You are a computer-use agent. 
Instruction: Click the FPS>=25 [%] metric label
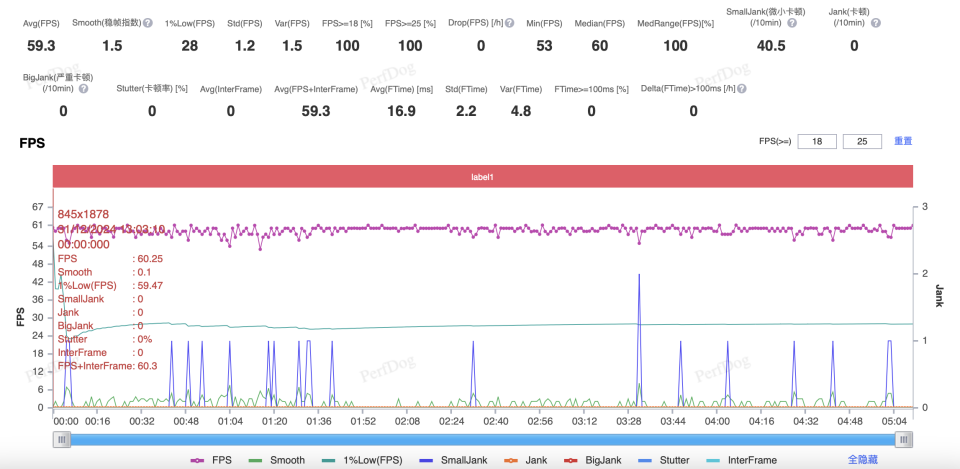click(410, 24)
